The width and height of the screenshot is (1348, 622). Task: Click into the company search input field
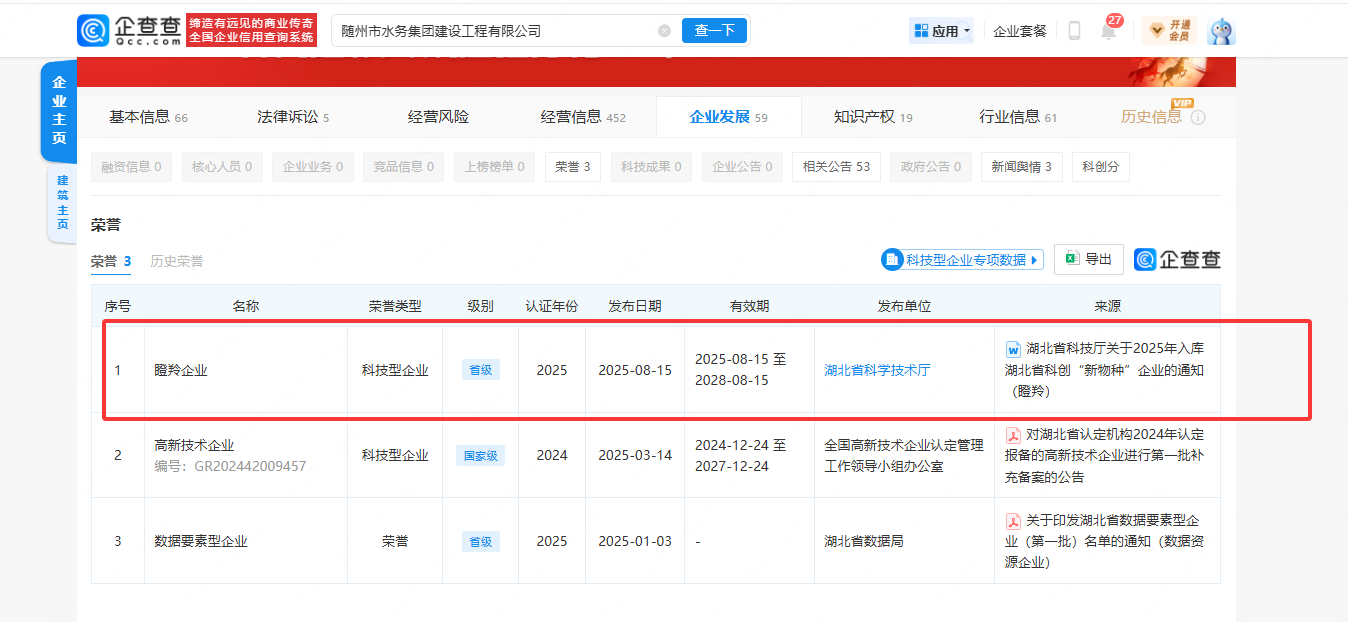[x=496, y=31]
